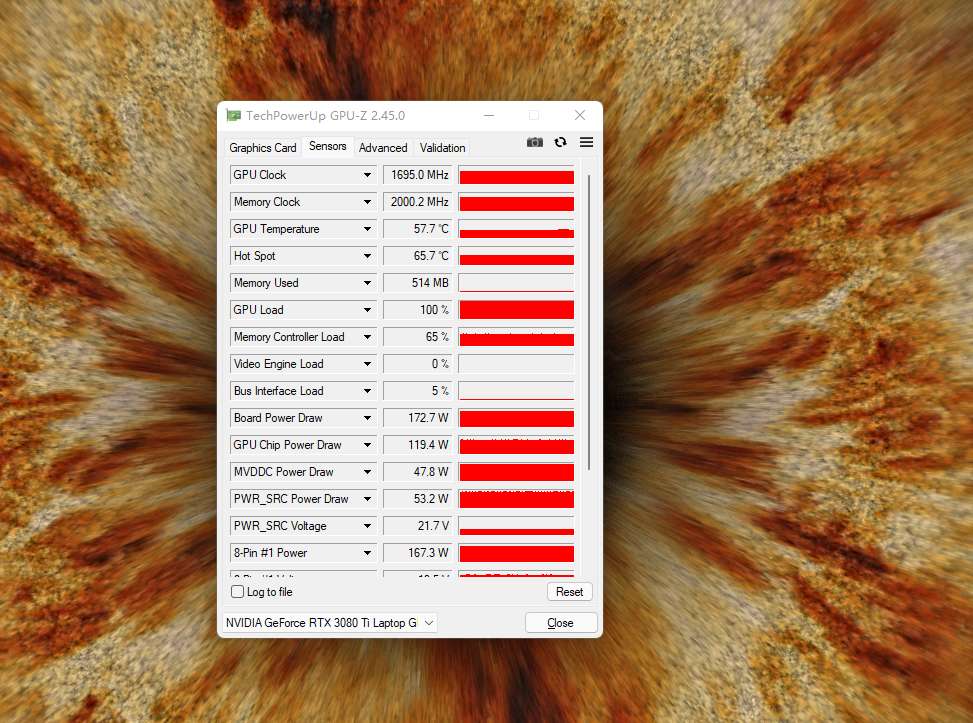
Task: Click the PWR_SRC Voltage graph
Action: click(x=516, y=526)
